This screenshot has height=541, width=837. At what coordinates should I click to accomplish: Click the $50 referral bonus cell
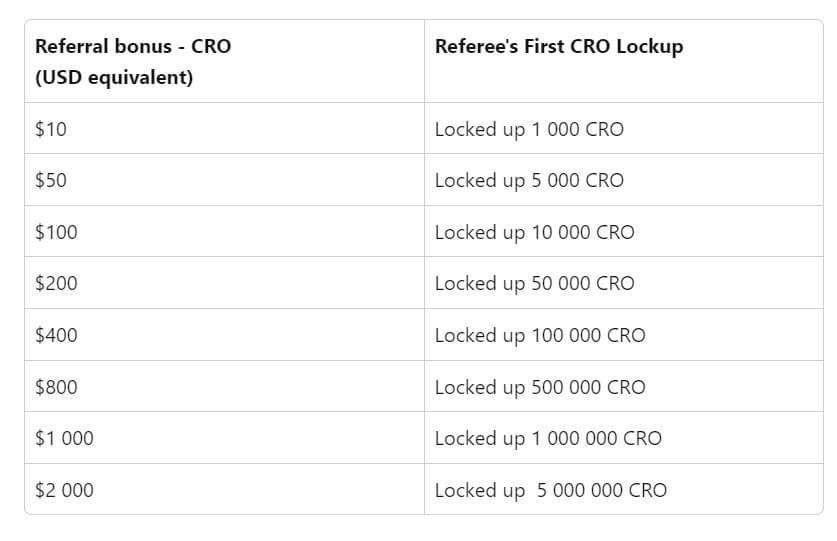click(x=51, y=180)
